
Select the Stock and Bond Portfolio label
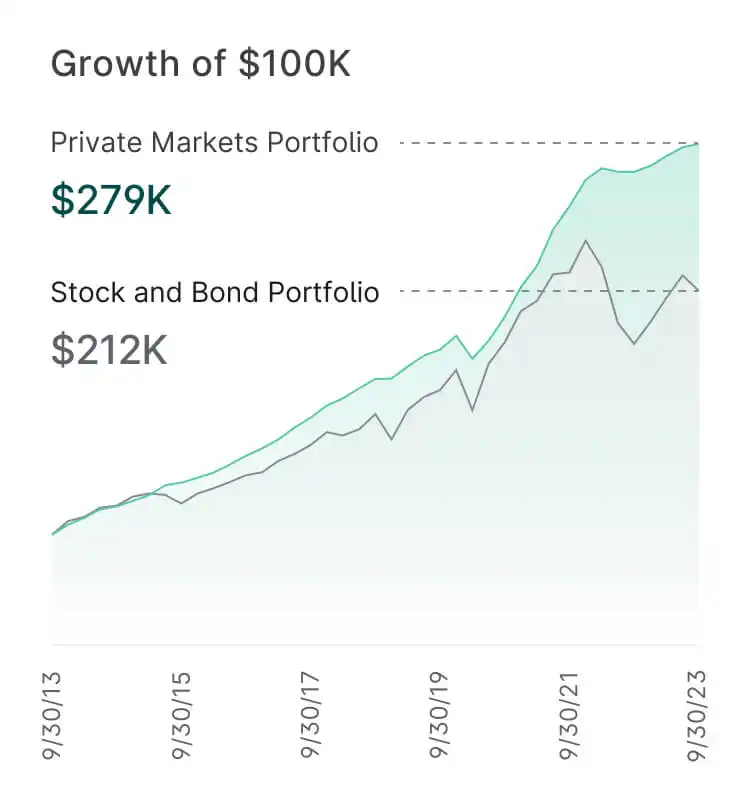point(214,292)
